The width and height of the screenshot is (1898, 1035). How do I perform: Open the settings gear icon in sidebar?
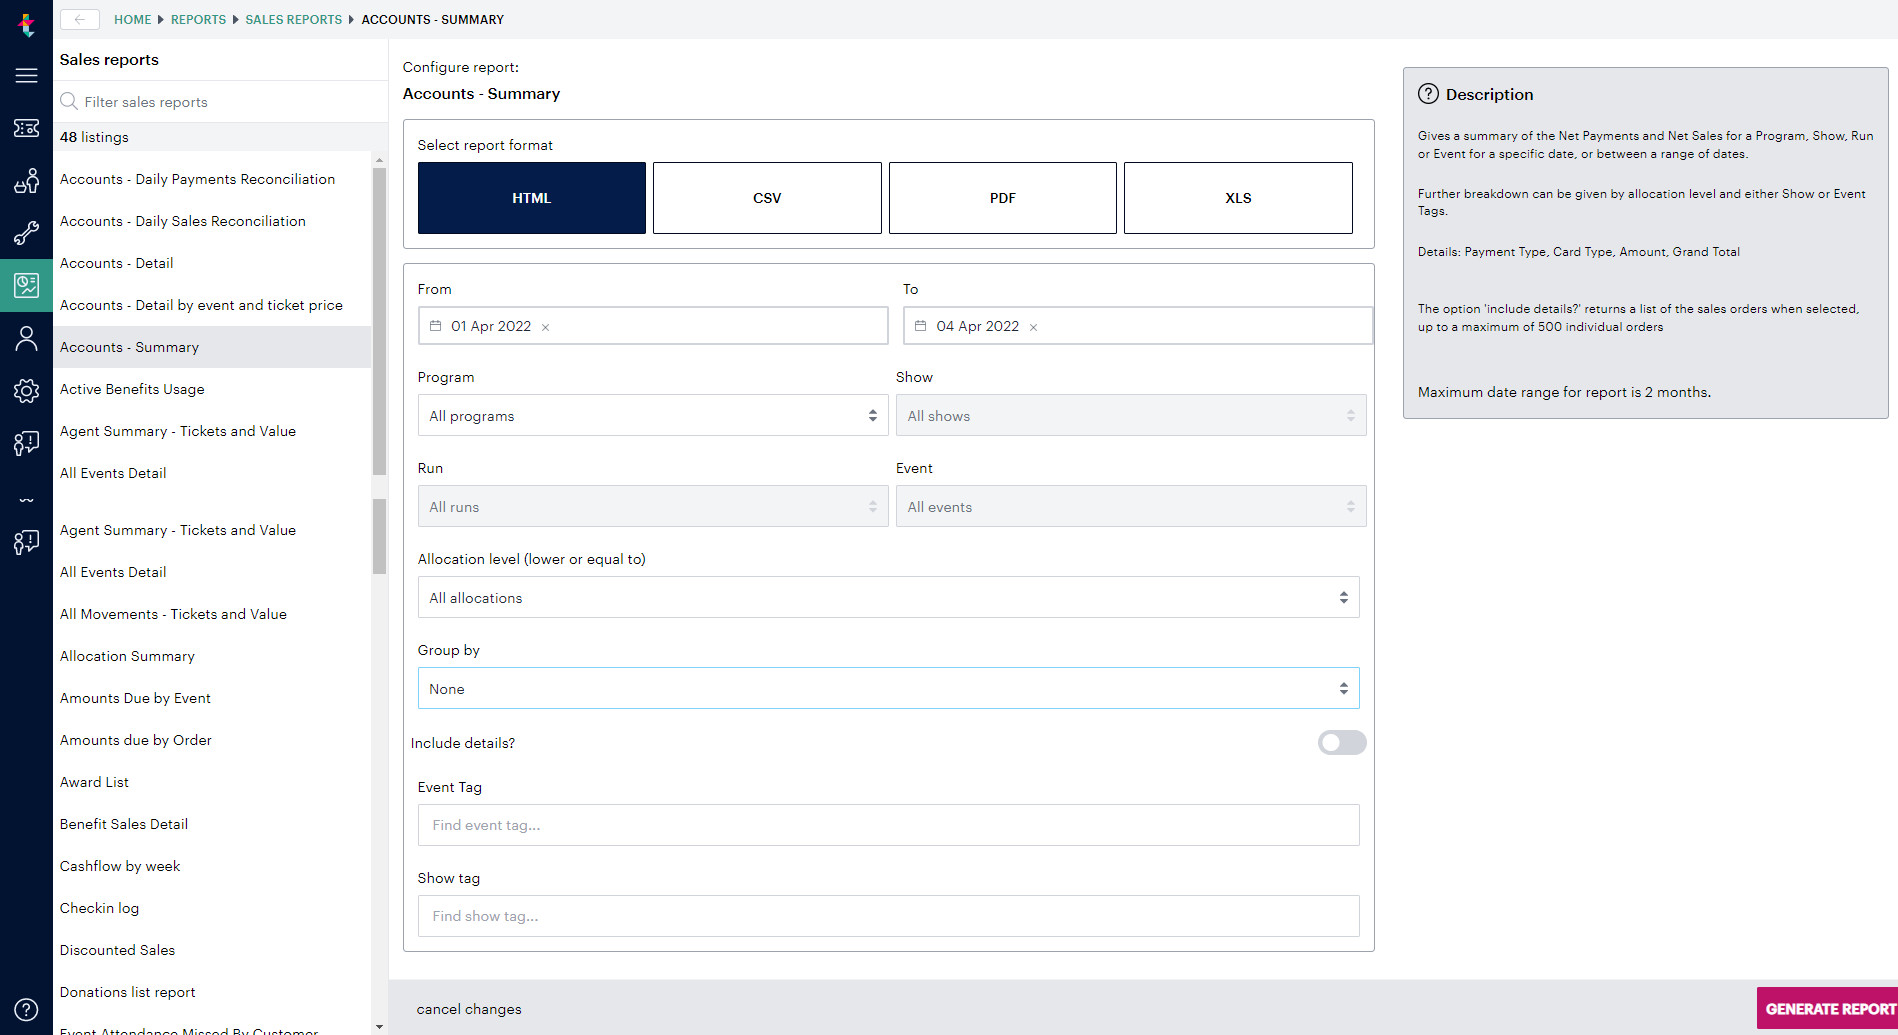pos(26,391)
